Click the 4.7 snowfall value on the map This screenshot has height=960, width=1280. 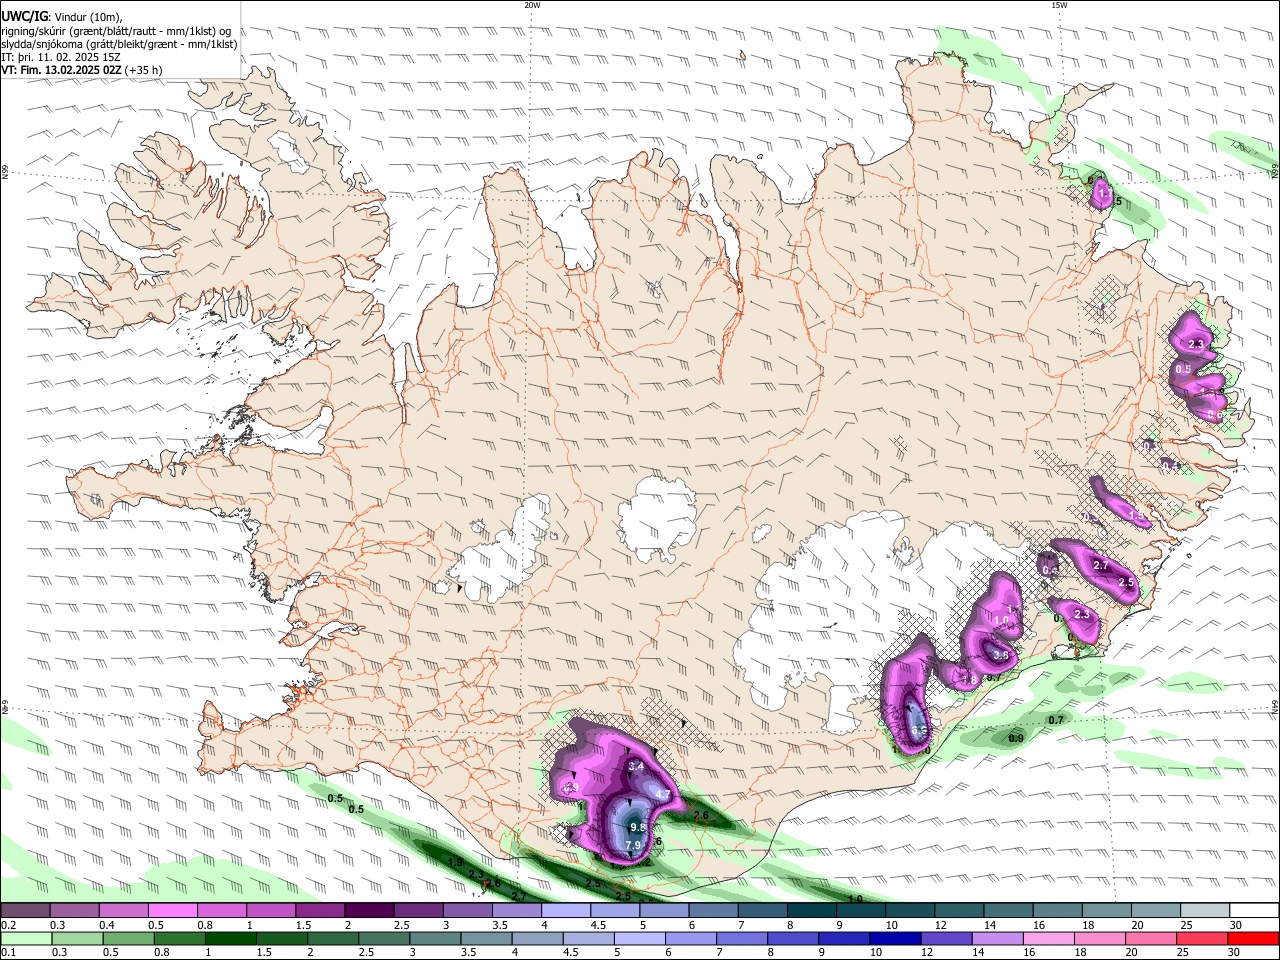tap(662, 794)
